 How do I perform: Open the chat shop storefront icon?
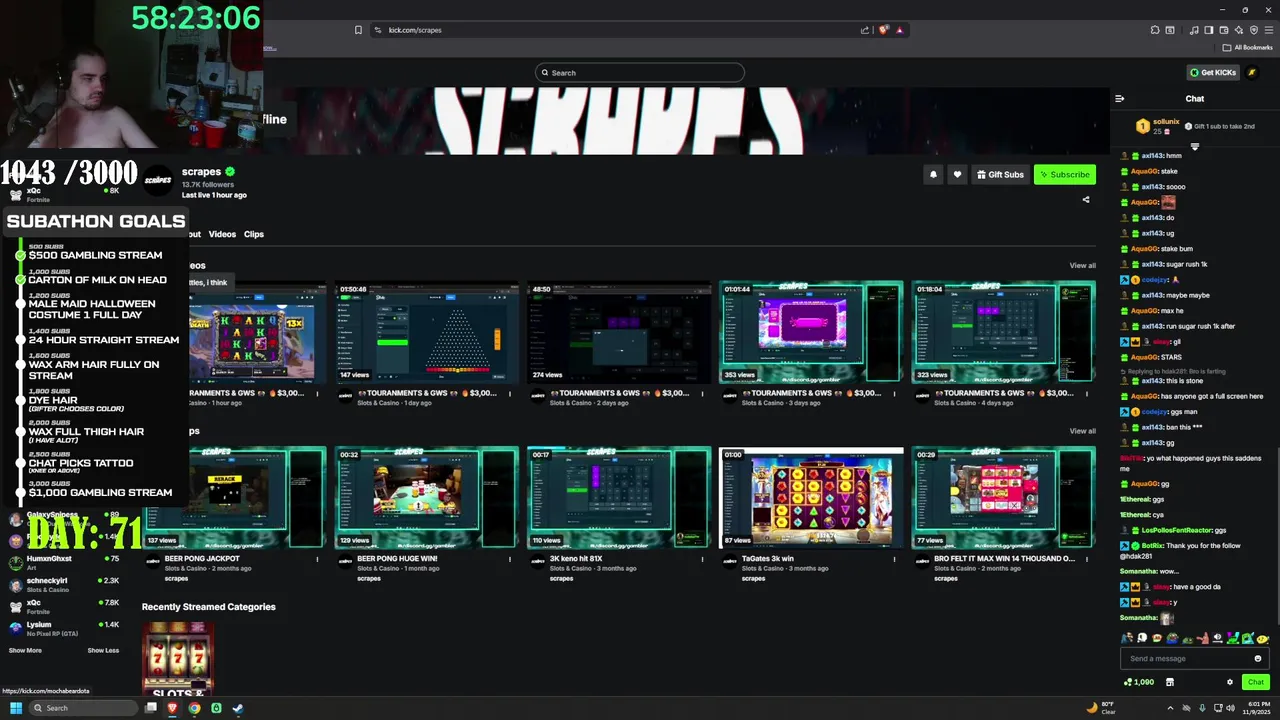click(x=1170, y=682)
